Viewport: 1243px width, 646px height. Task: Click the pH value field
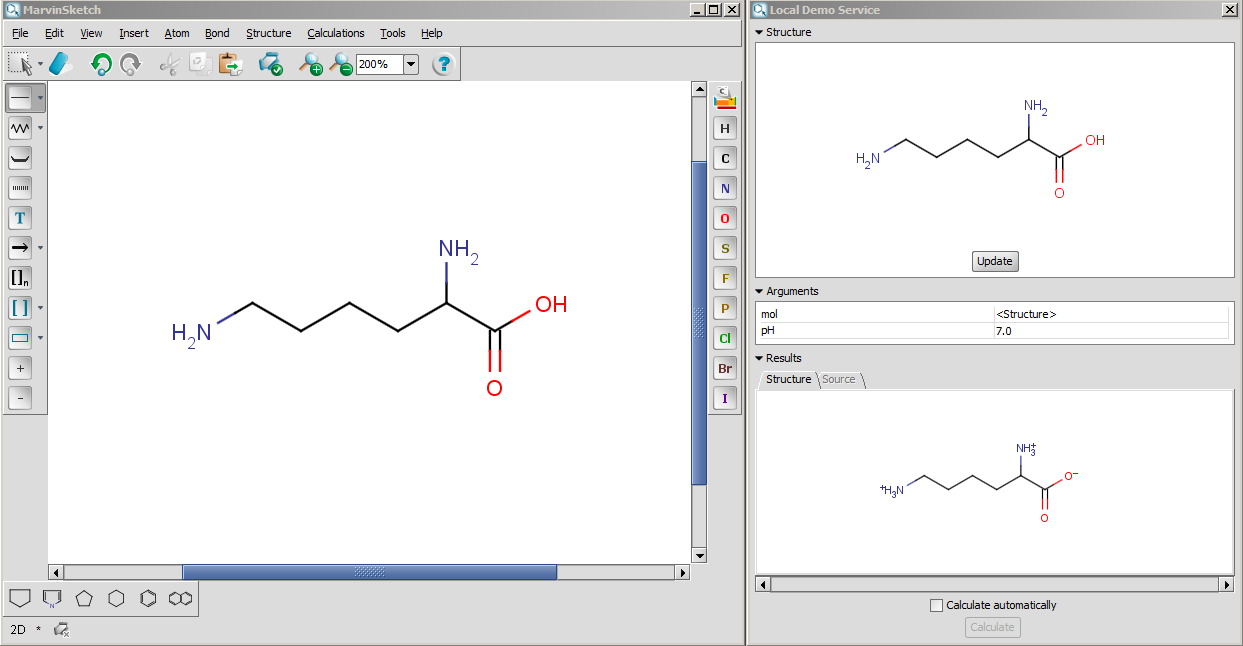coord(1110,330)
